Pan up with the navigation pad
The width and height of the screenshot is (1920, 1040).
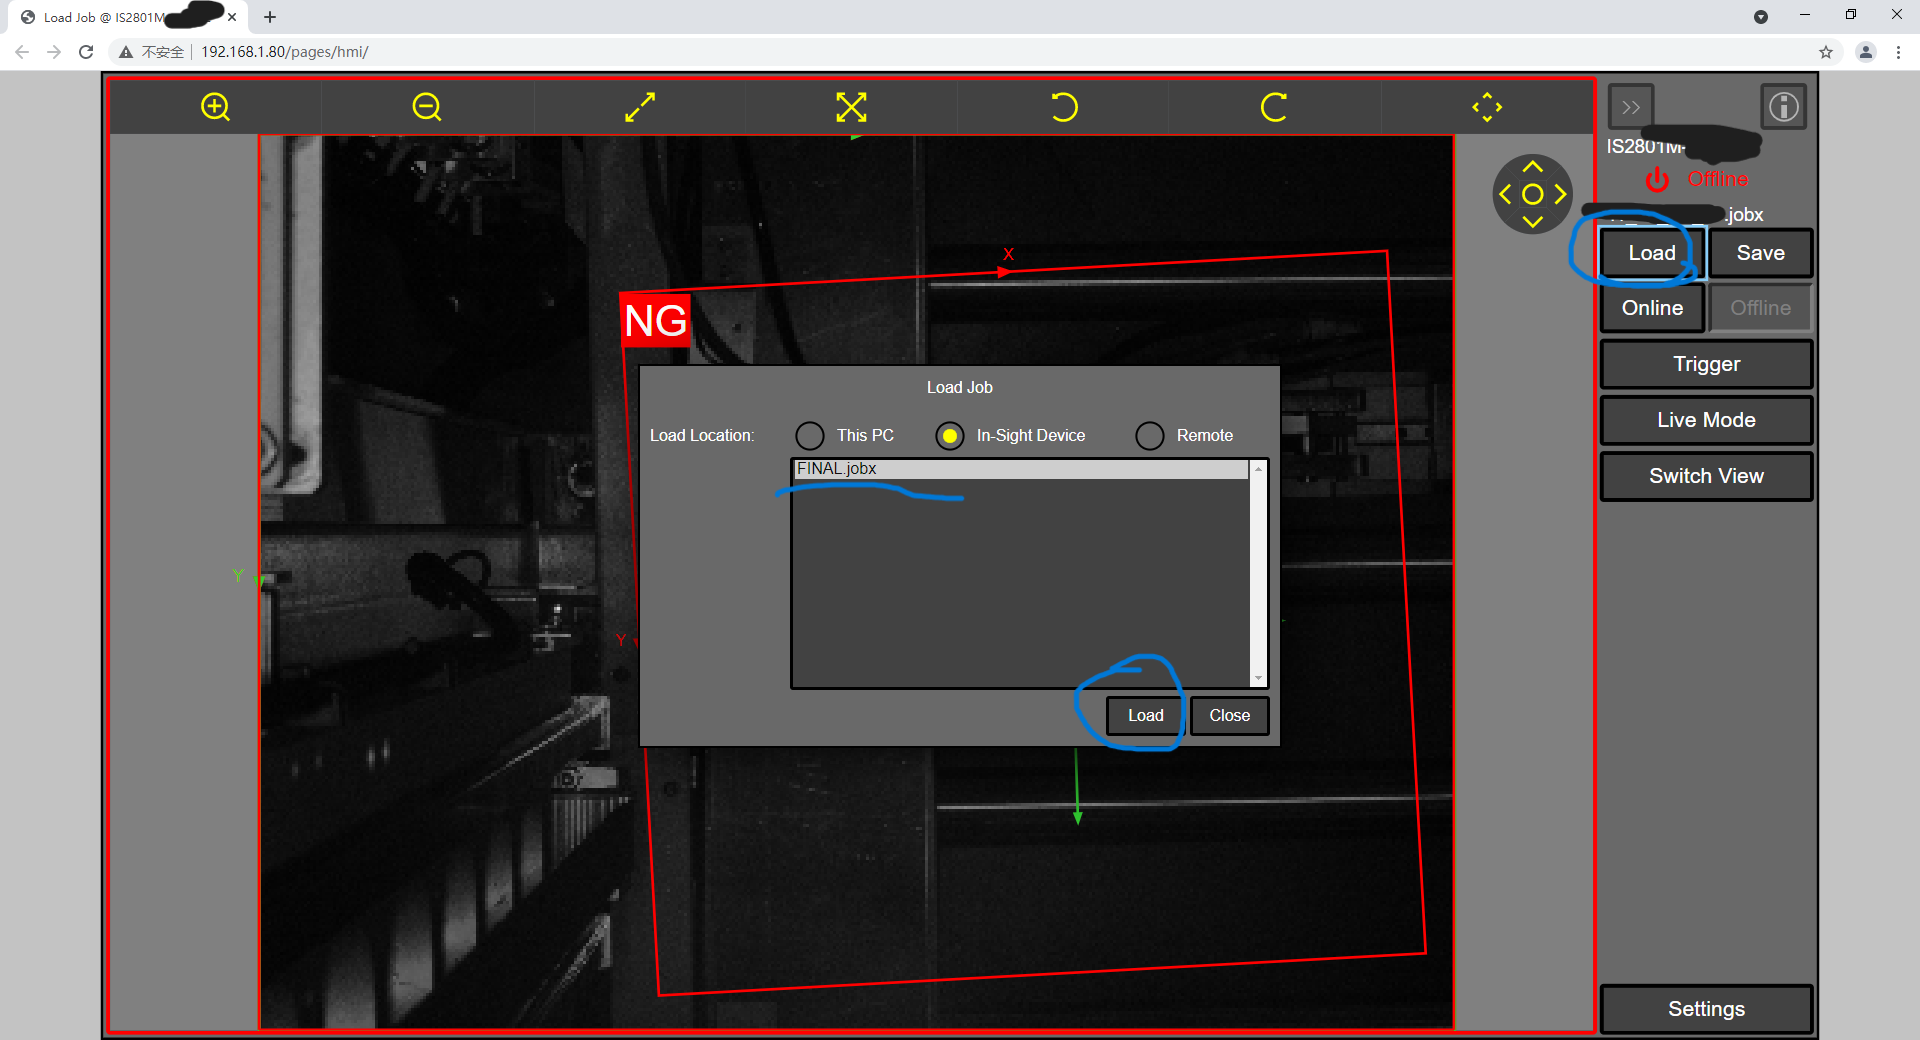pyautogui.click(x=1533, y=167)
